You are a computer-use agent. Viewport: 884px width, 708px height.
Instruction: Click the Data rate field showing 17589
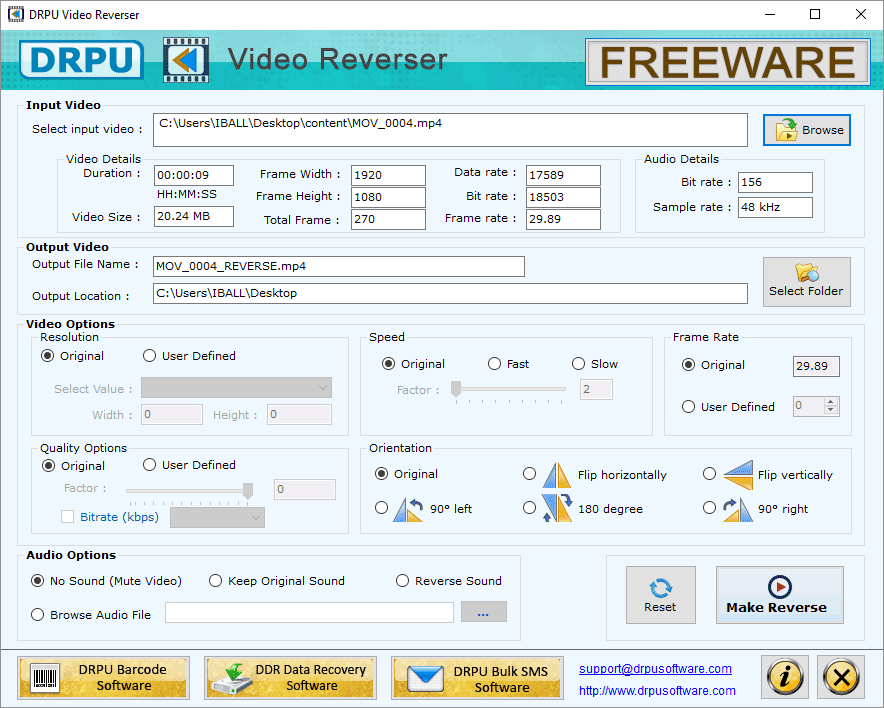tap(563, 175)
